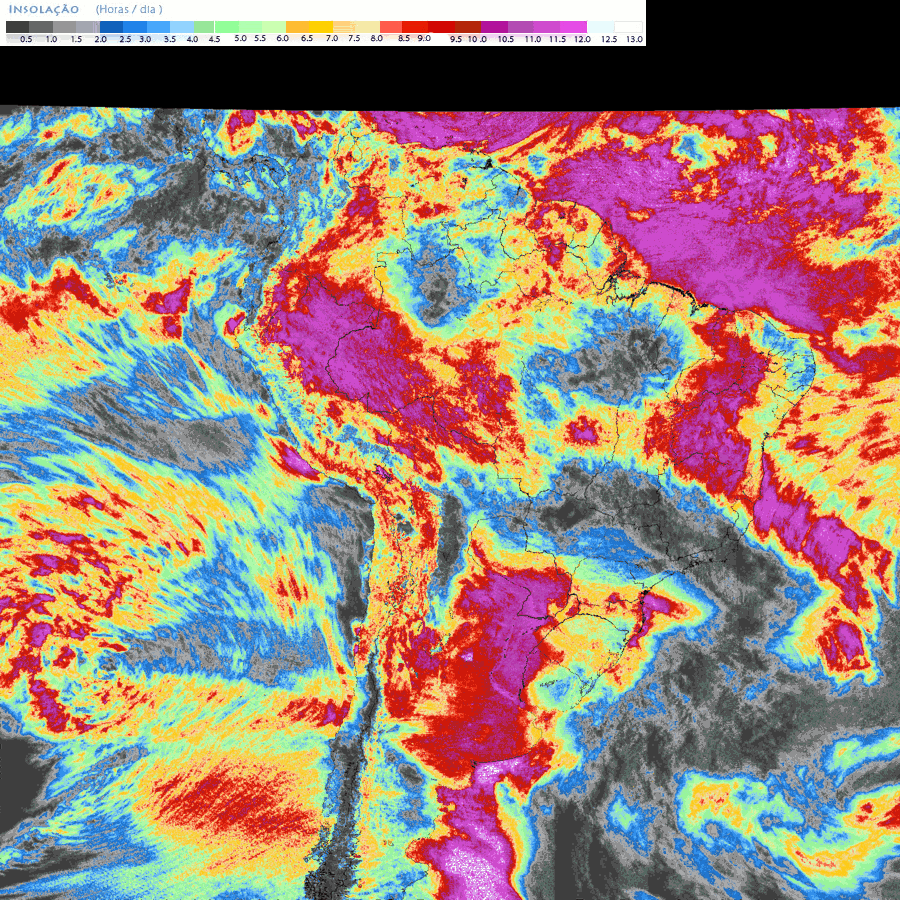Select the '5.5' legend value
The width and height of the screenshot is (900, 900).
tap(260, 38)
